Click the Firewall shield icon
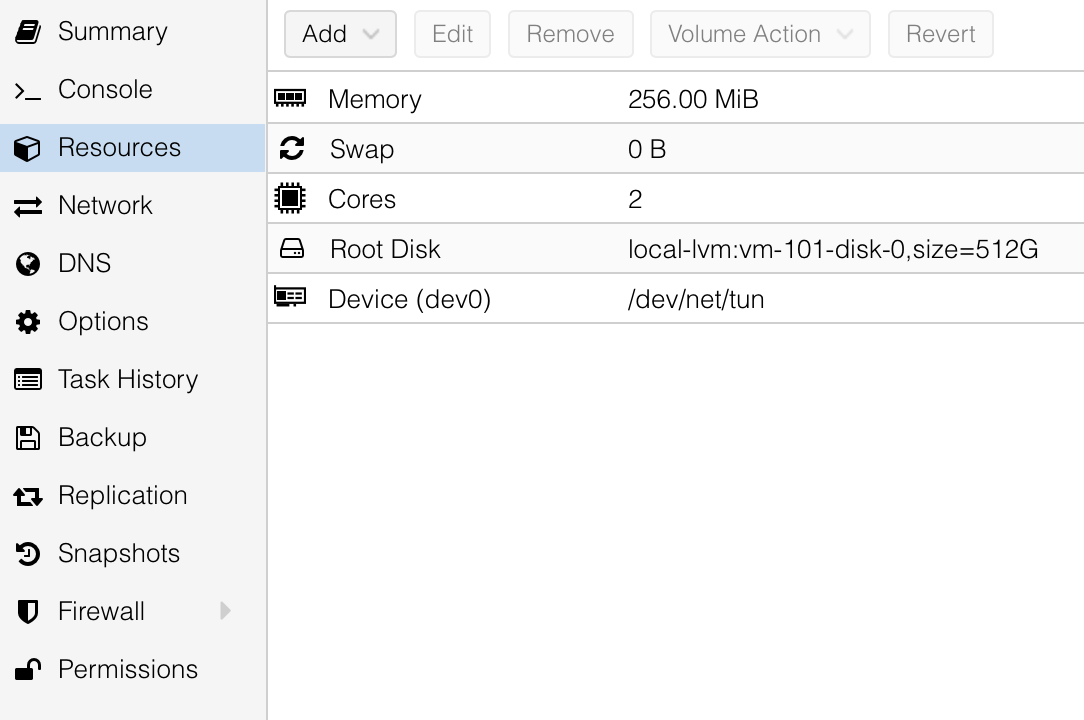 [x=28, y=612]
